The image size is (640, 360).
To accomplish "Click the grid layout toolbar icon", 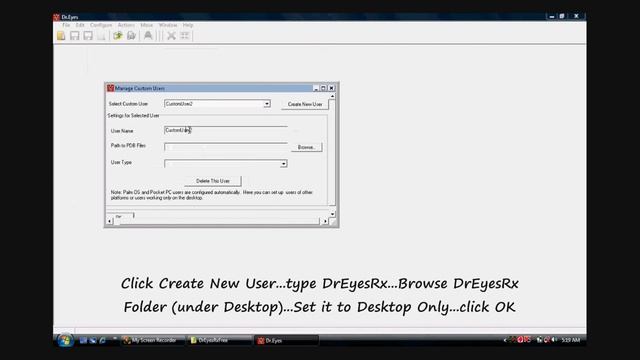I will 185,36.
